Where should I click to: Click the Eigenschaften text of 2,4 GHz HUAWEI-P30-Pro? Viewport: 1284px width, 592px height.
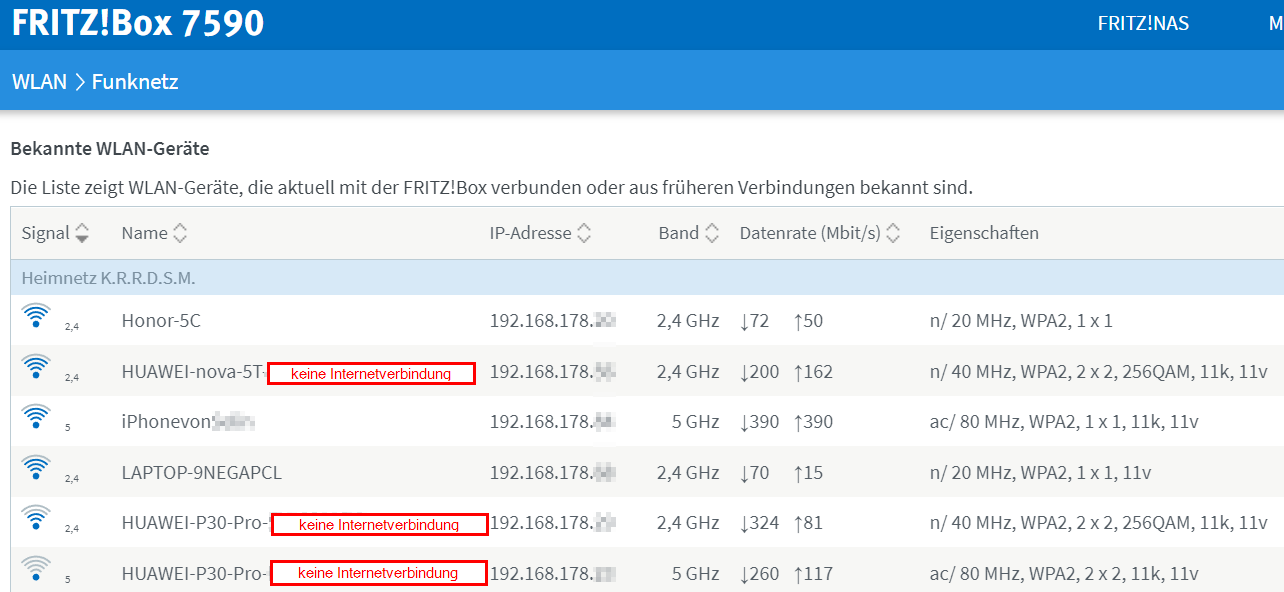coord(1098,523)
